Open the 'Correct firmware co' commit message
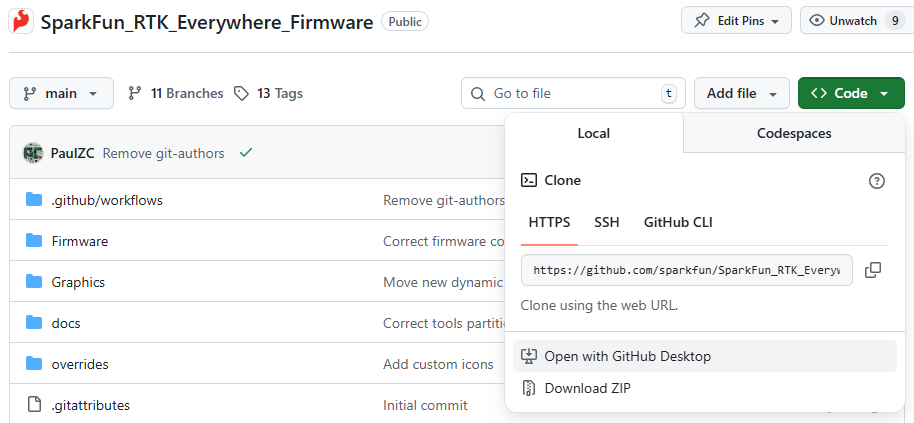This screenshot has width=914, height=423. (443, 241)
